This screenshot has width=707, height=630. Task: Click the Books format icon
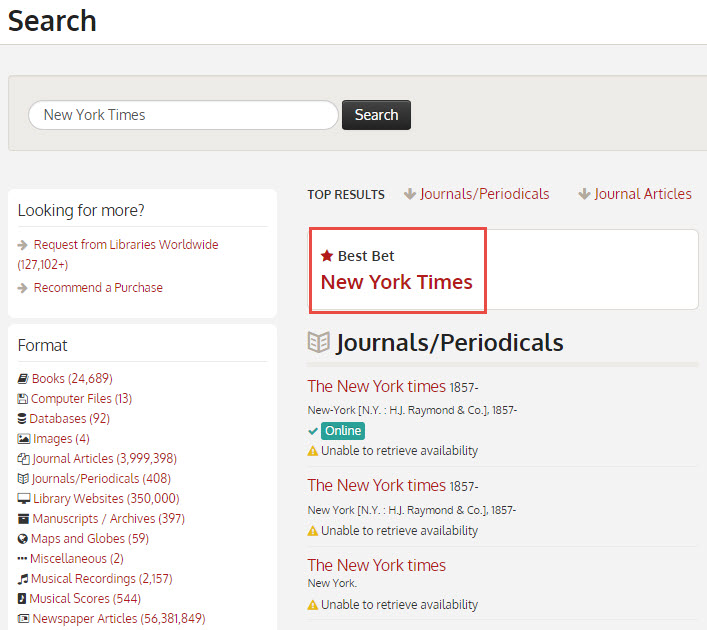(23, 378)
